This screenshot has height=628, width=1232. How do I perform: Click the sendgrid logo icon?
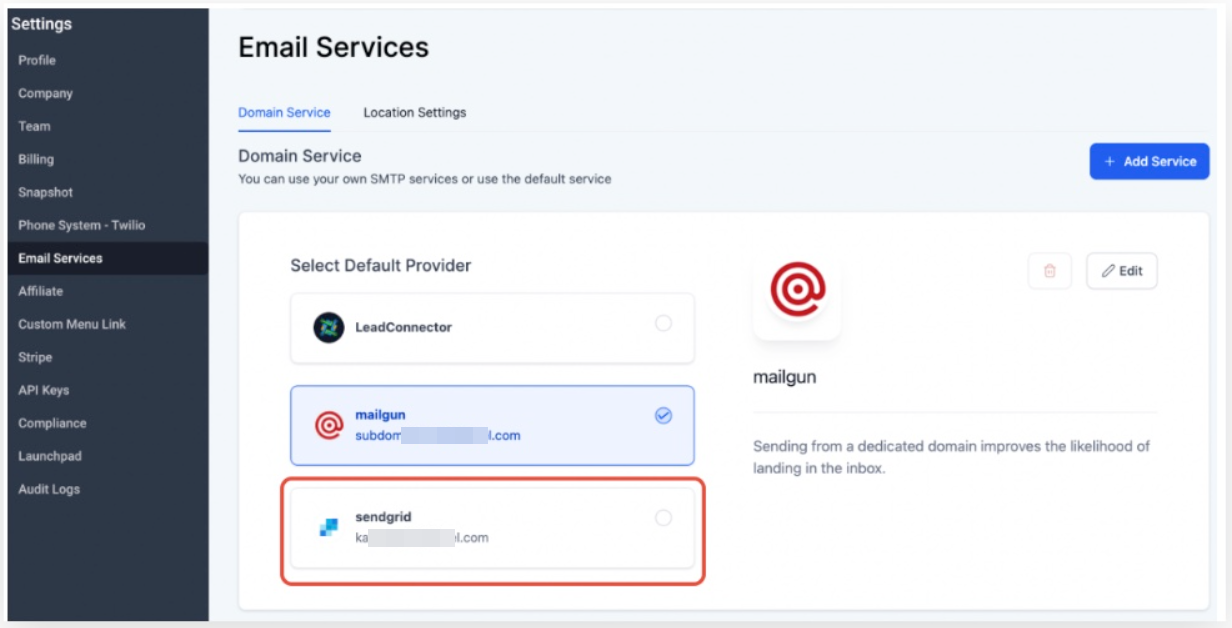(x=329, y=527)
